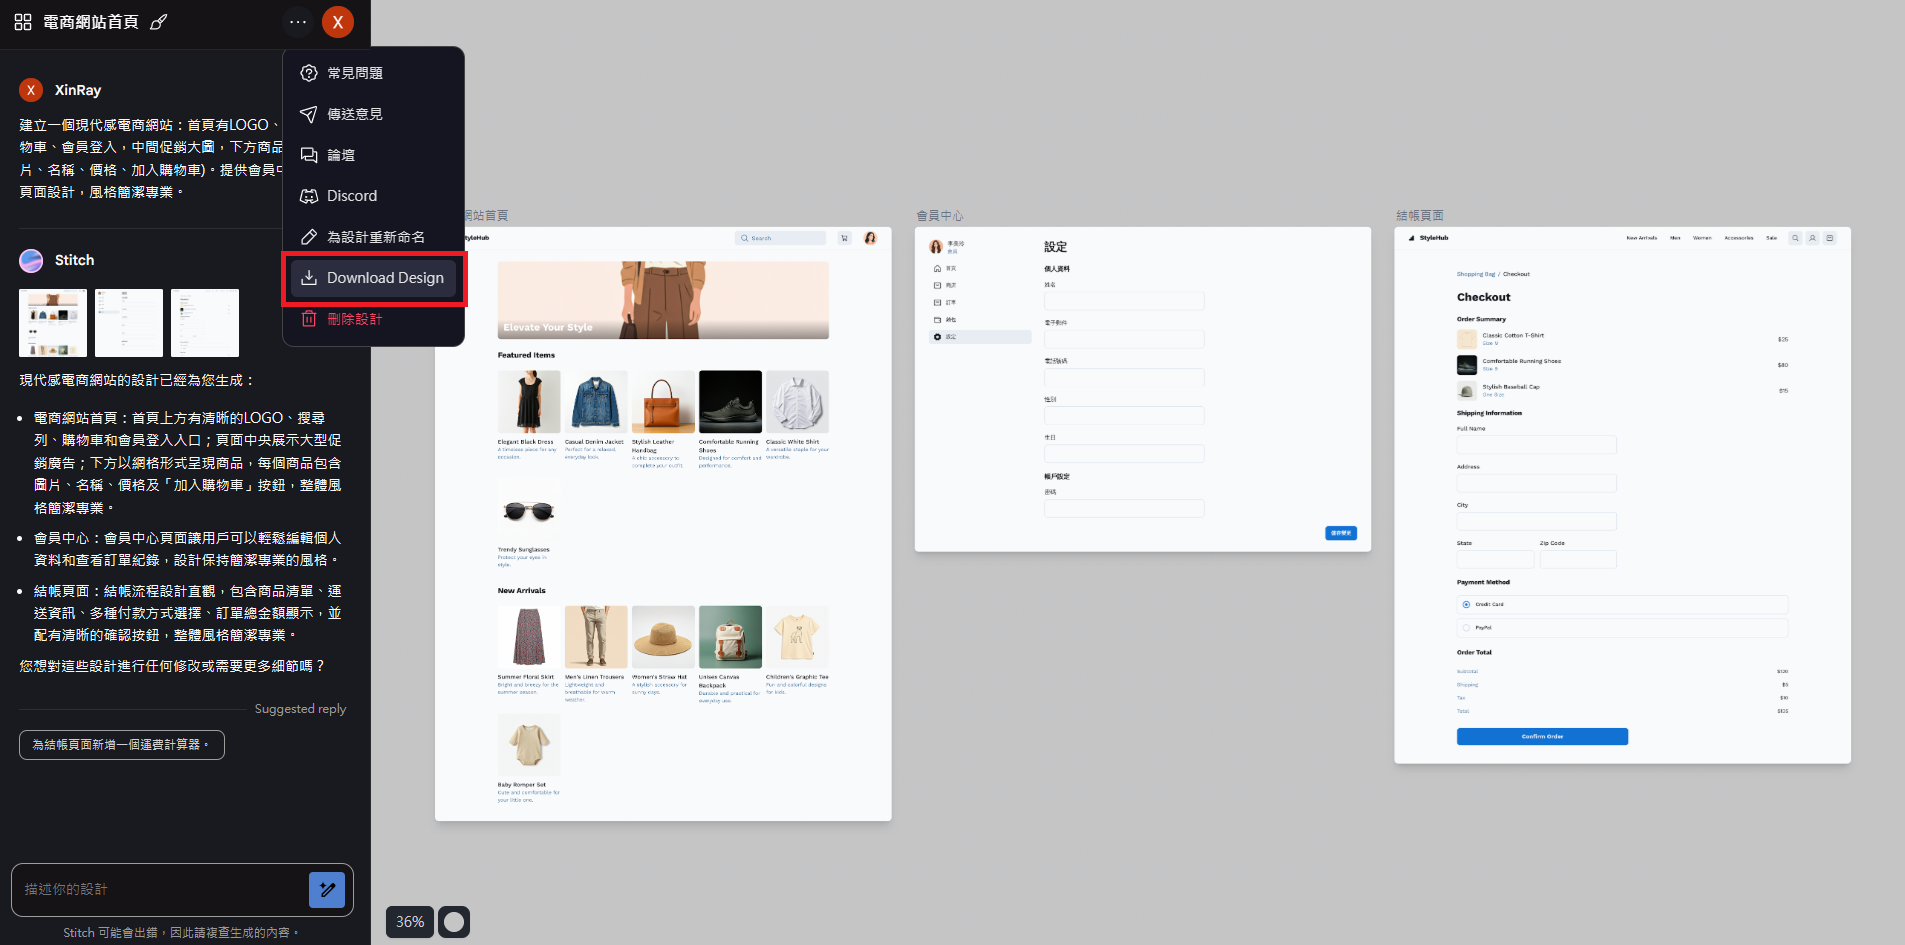Toggle the round theme button near 36%

pos(454,921)
